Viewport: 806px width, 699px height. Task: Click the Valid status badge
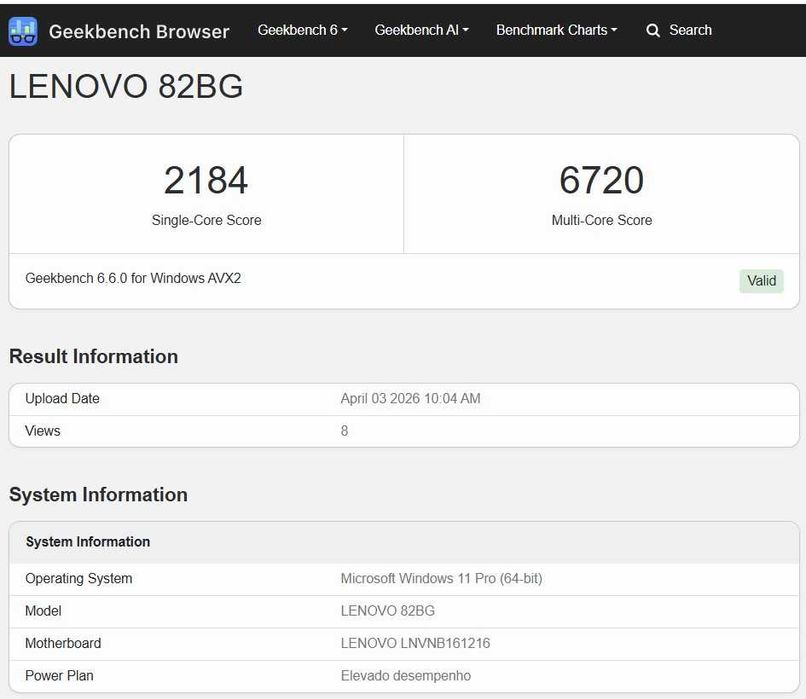pyautogui.click(x=761, y=281)
